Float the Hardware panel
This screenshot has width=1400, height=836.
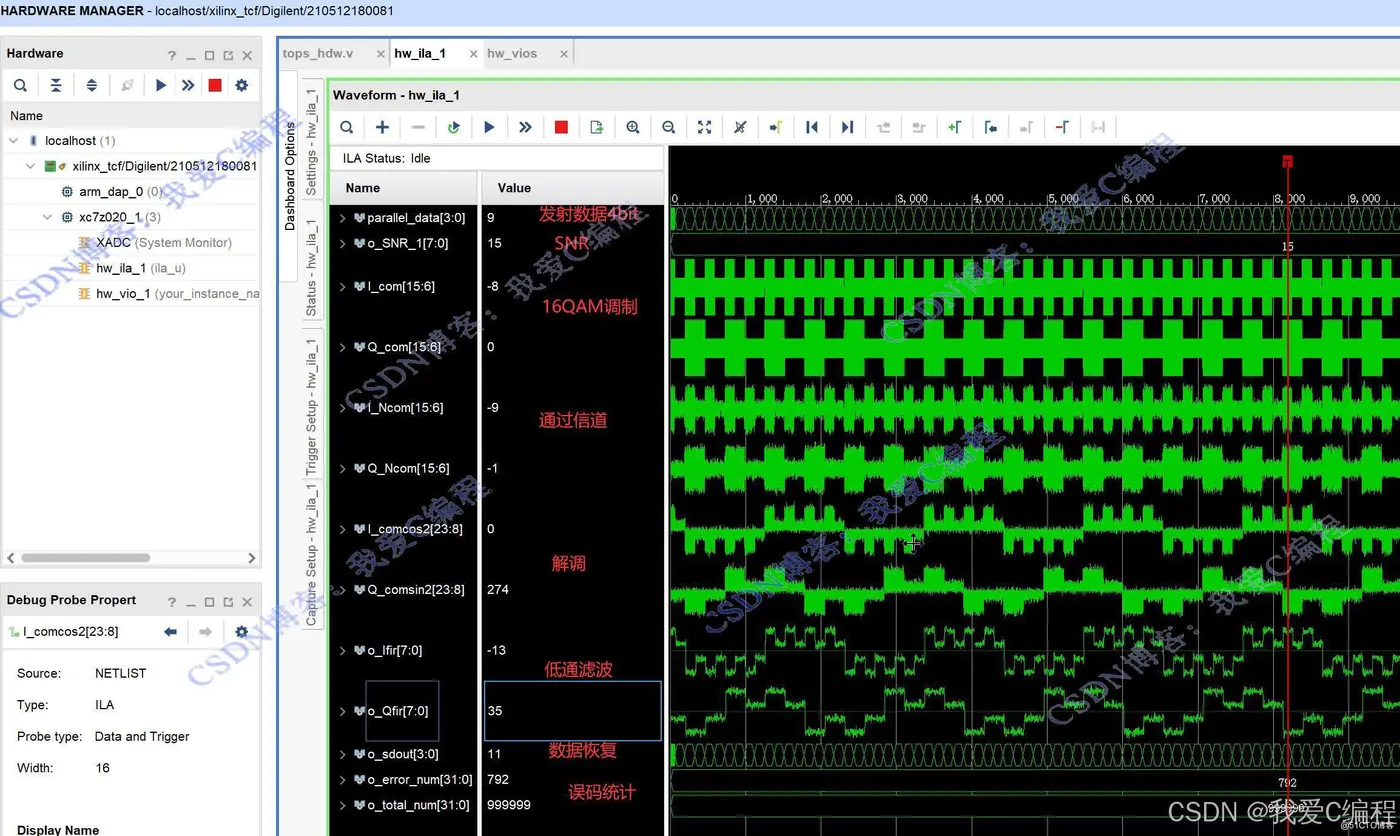click(x=228, y=55)
